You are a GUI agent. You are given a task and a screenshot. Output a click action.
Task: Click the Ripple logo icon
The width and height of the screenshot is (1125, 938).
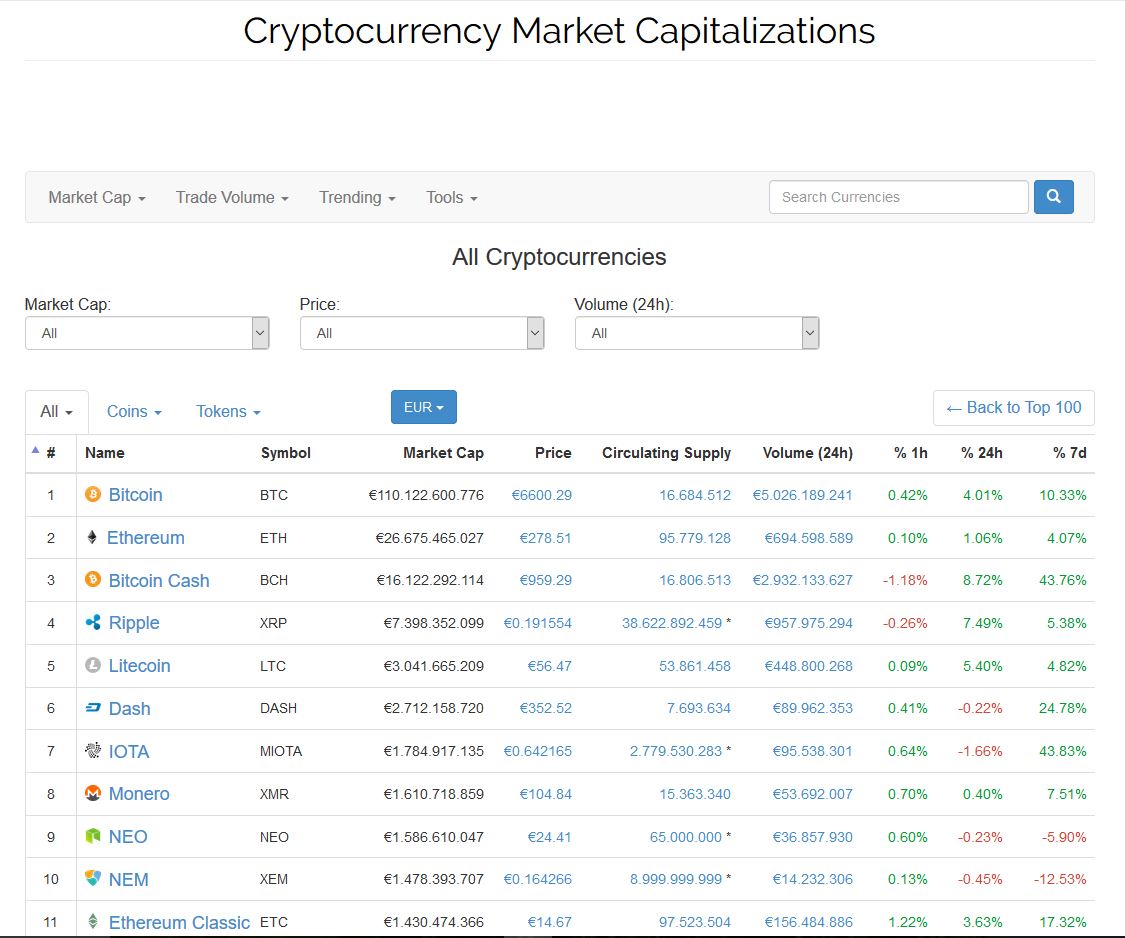[93, 622]
